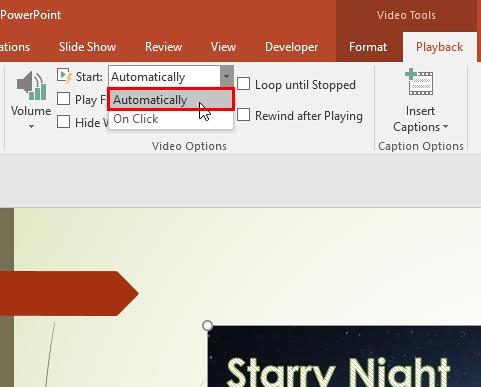Screen dimensions: 481x387
Task: Switch to the Developer tab
Action: click(291, 47)
